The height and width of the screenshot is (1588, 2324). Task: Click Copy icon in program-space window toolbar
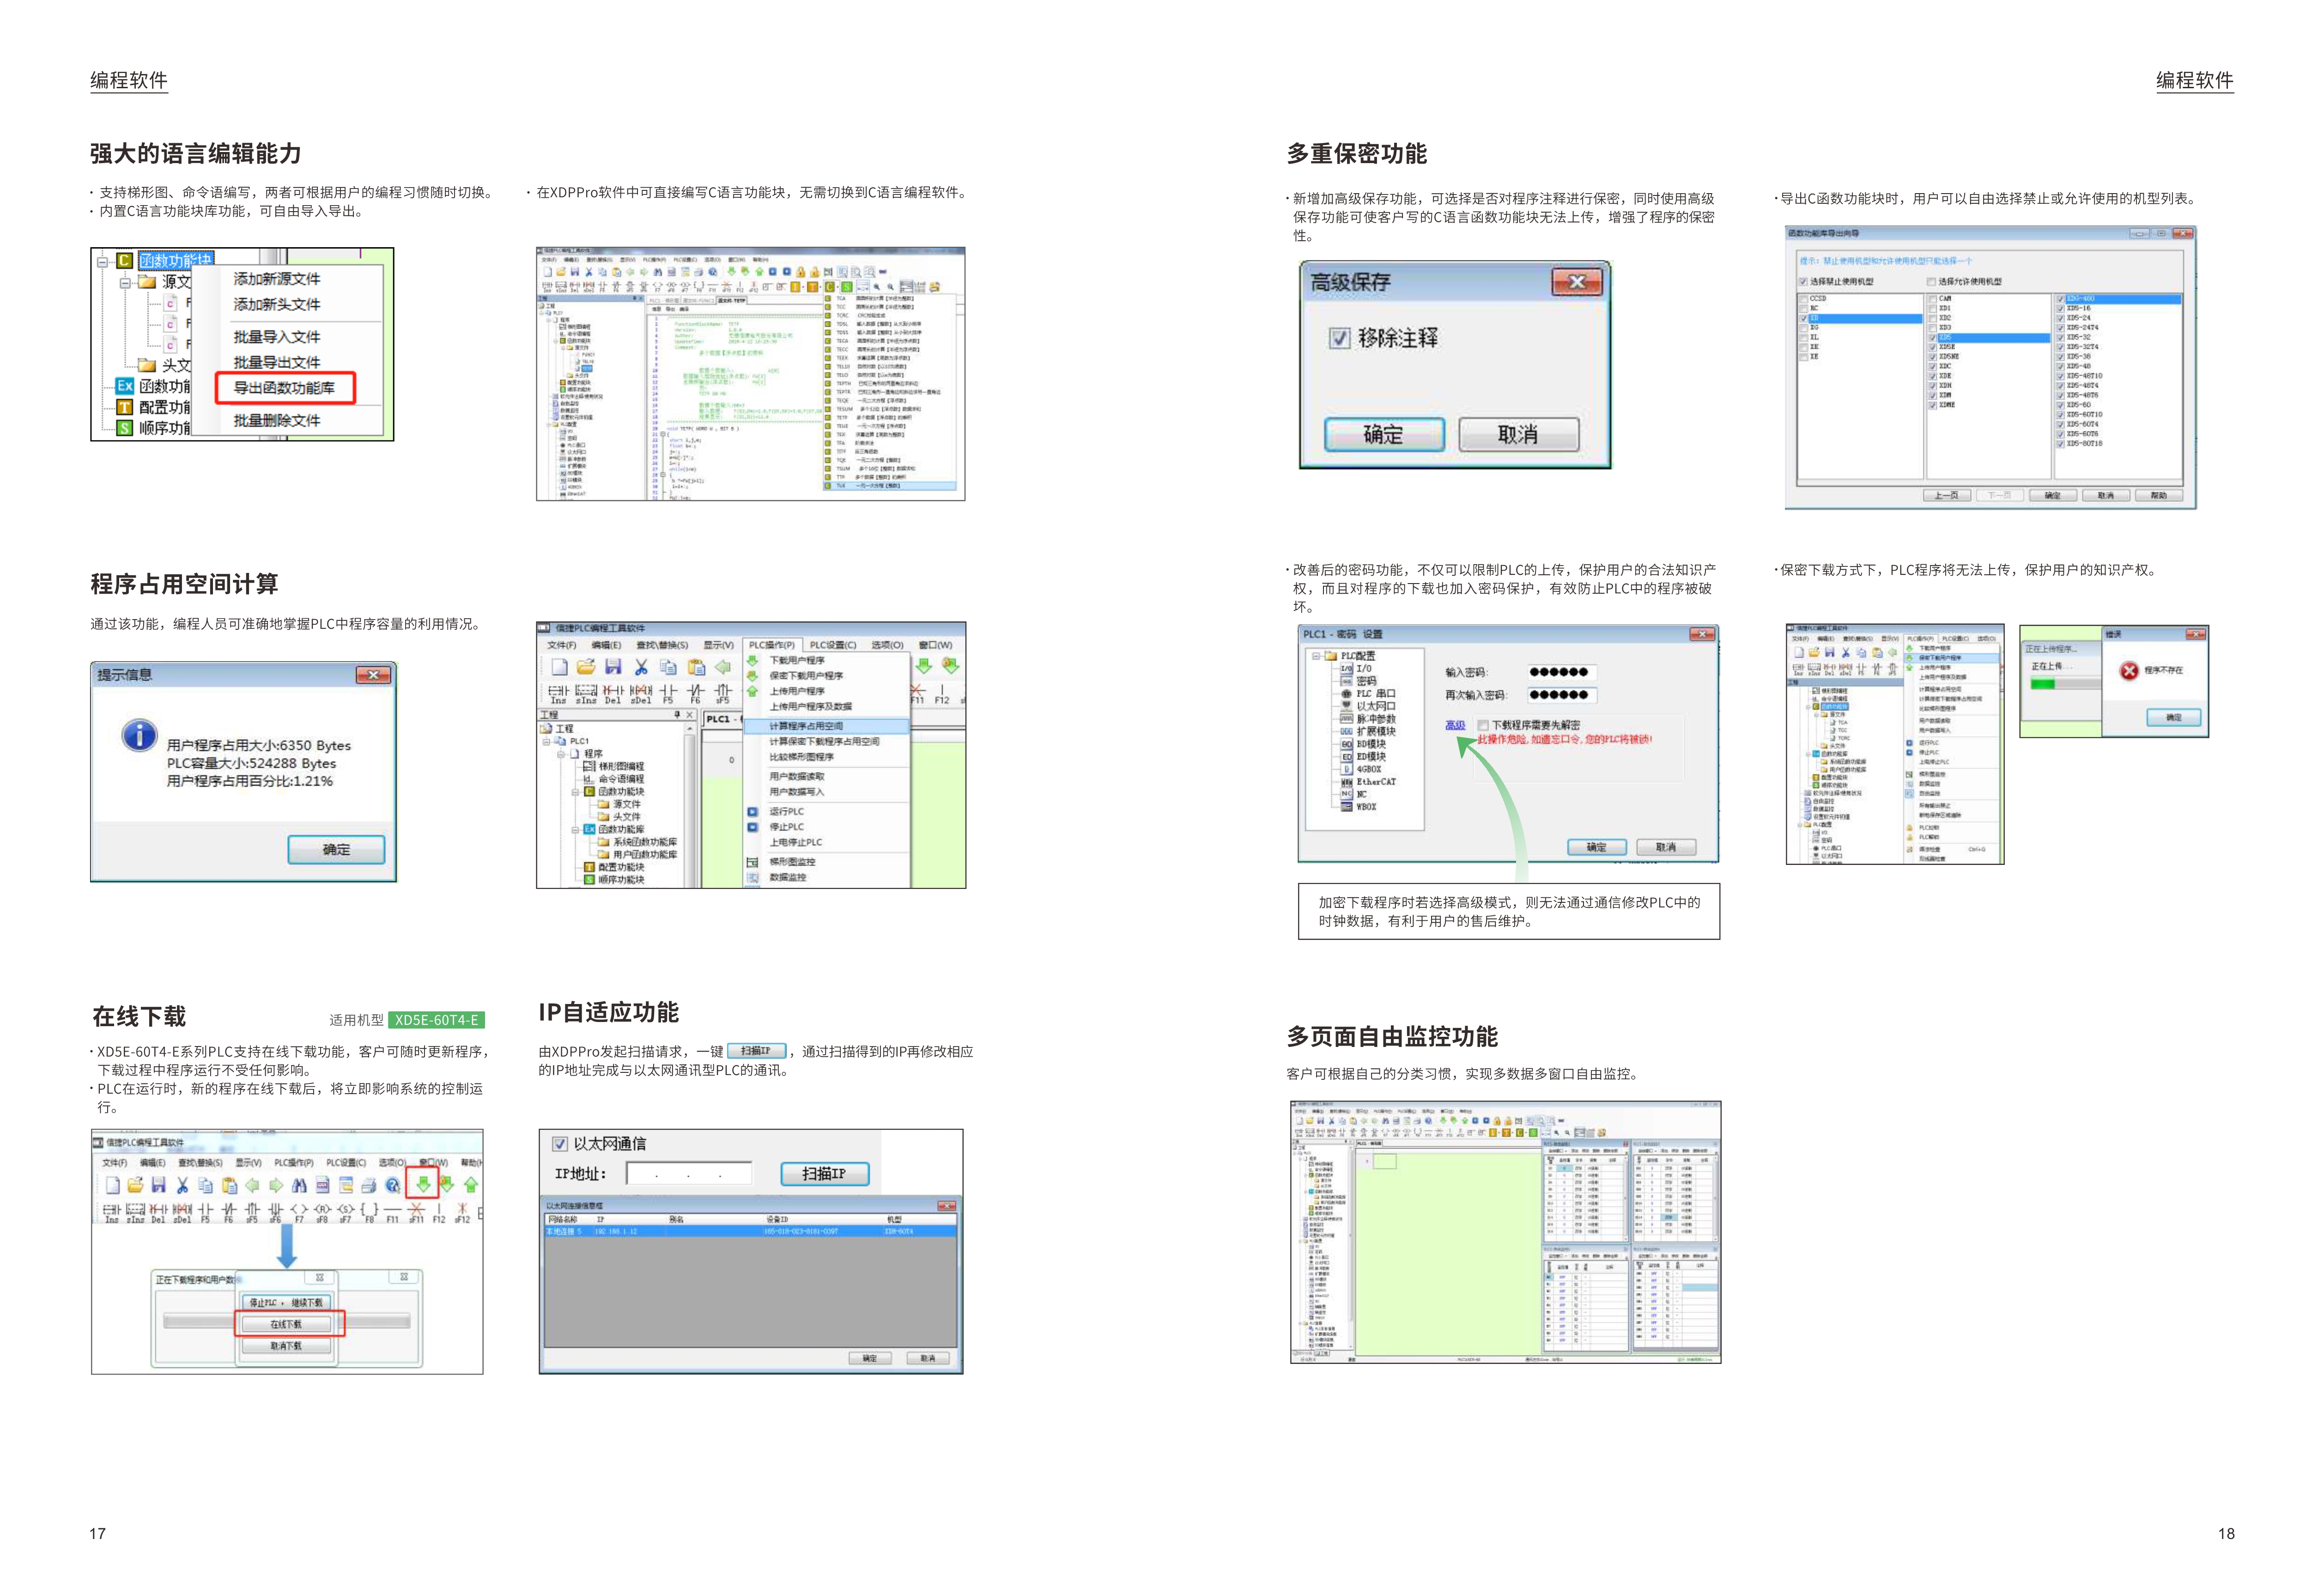point(668,667)
